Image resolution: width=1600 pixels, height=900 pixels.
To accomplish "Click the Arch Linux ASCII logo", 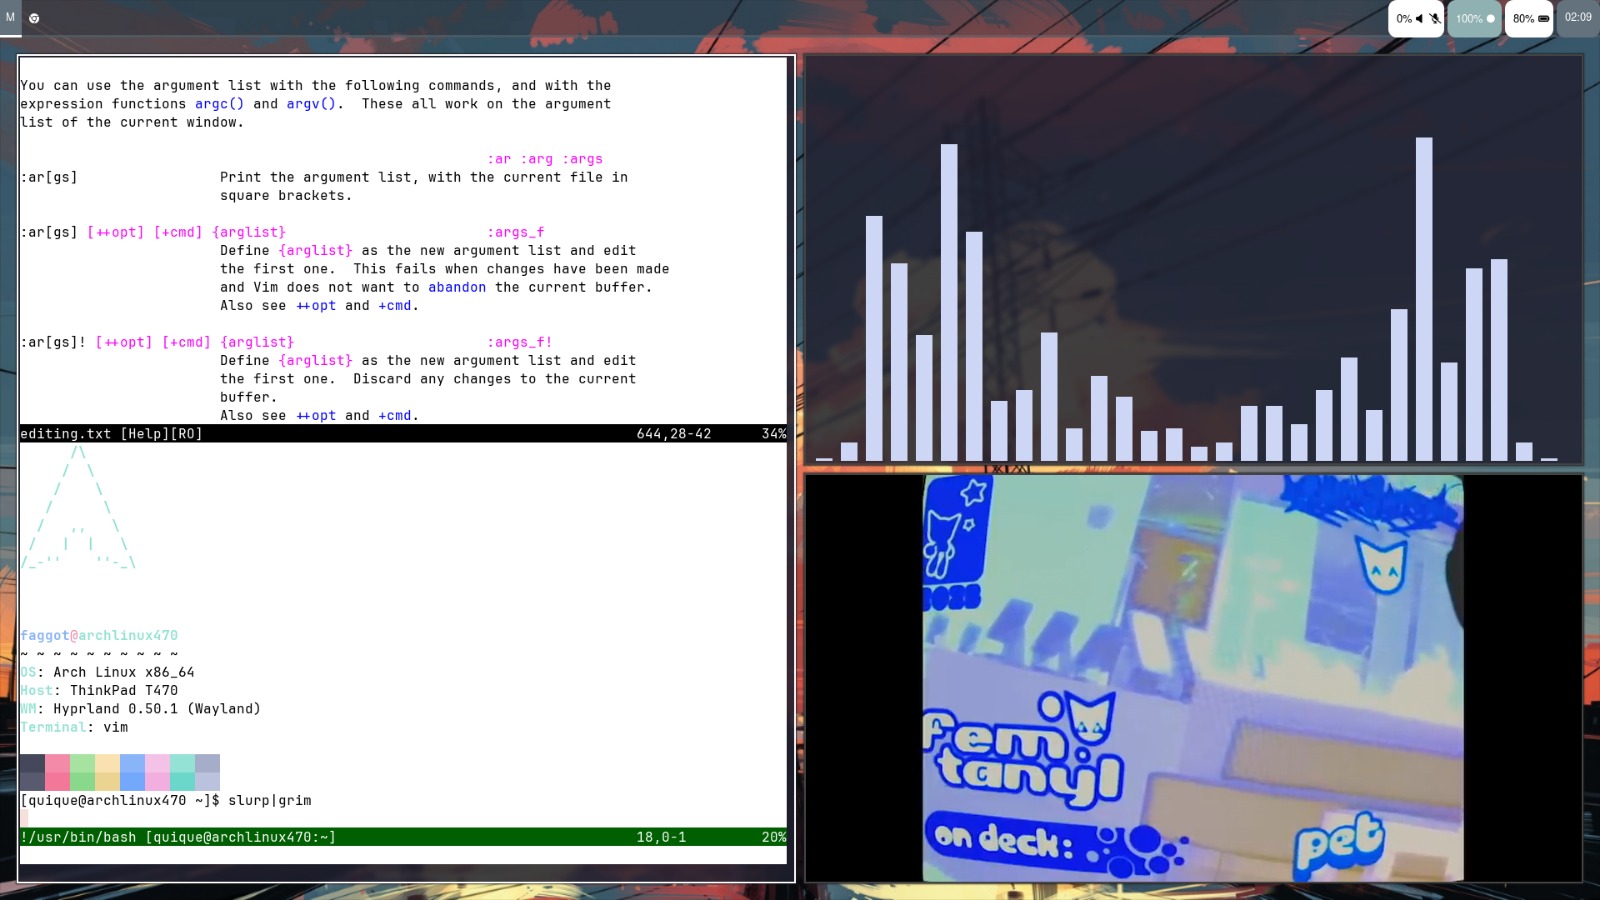I will 78,510.
